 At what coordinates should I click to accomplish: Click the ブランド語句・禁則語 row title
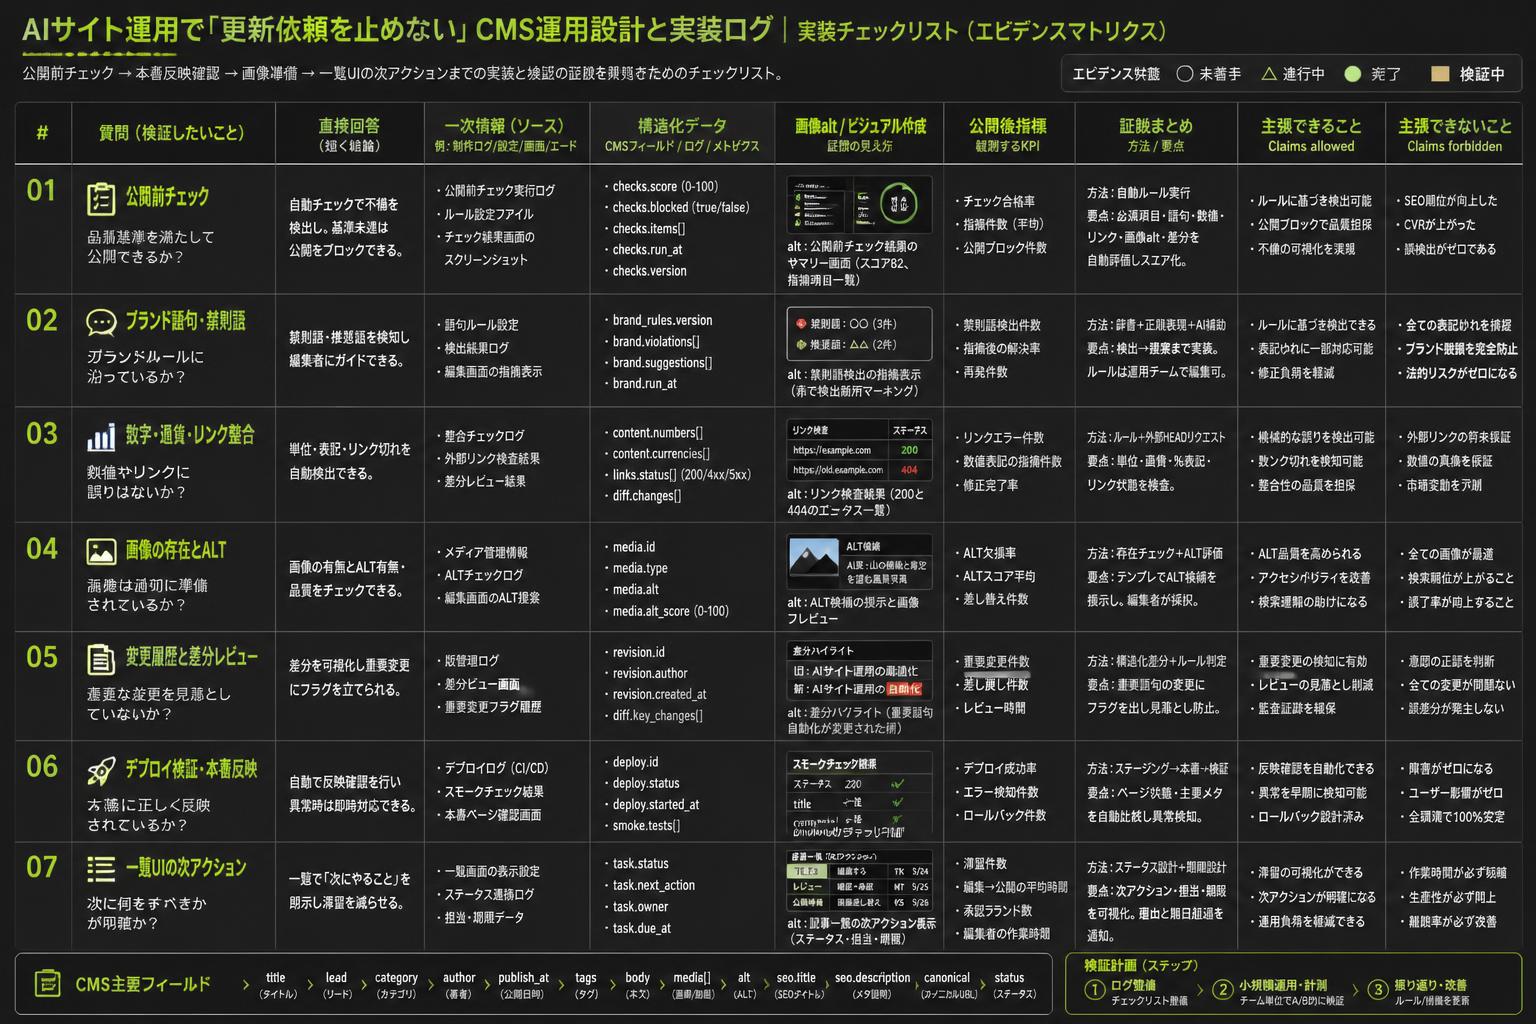click(x=185, y=322)
